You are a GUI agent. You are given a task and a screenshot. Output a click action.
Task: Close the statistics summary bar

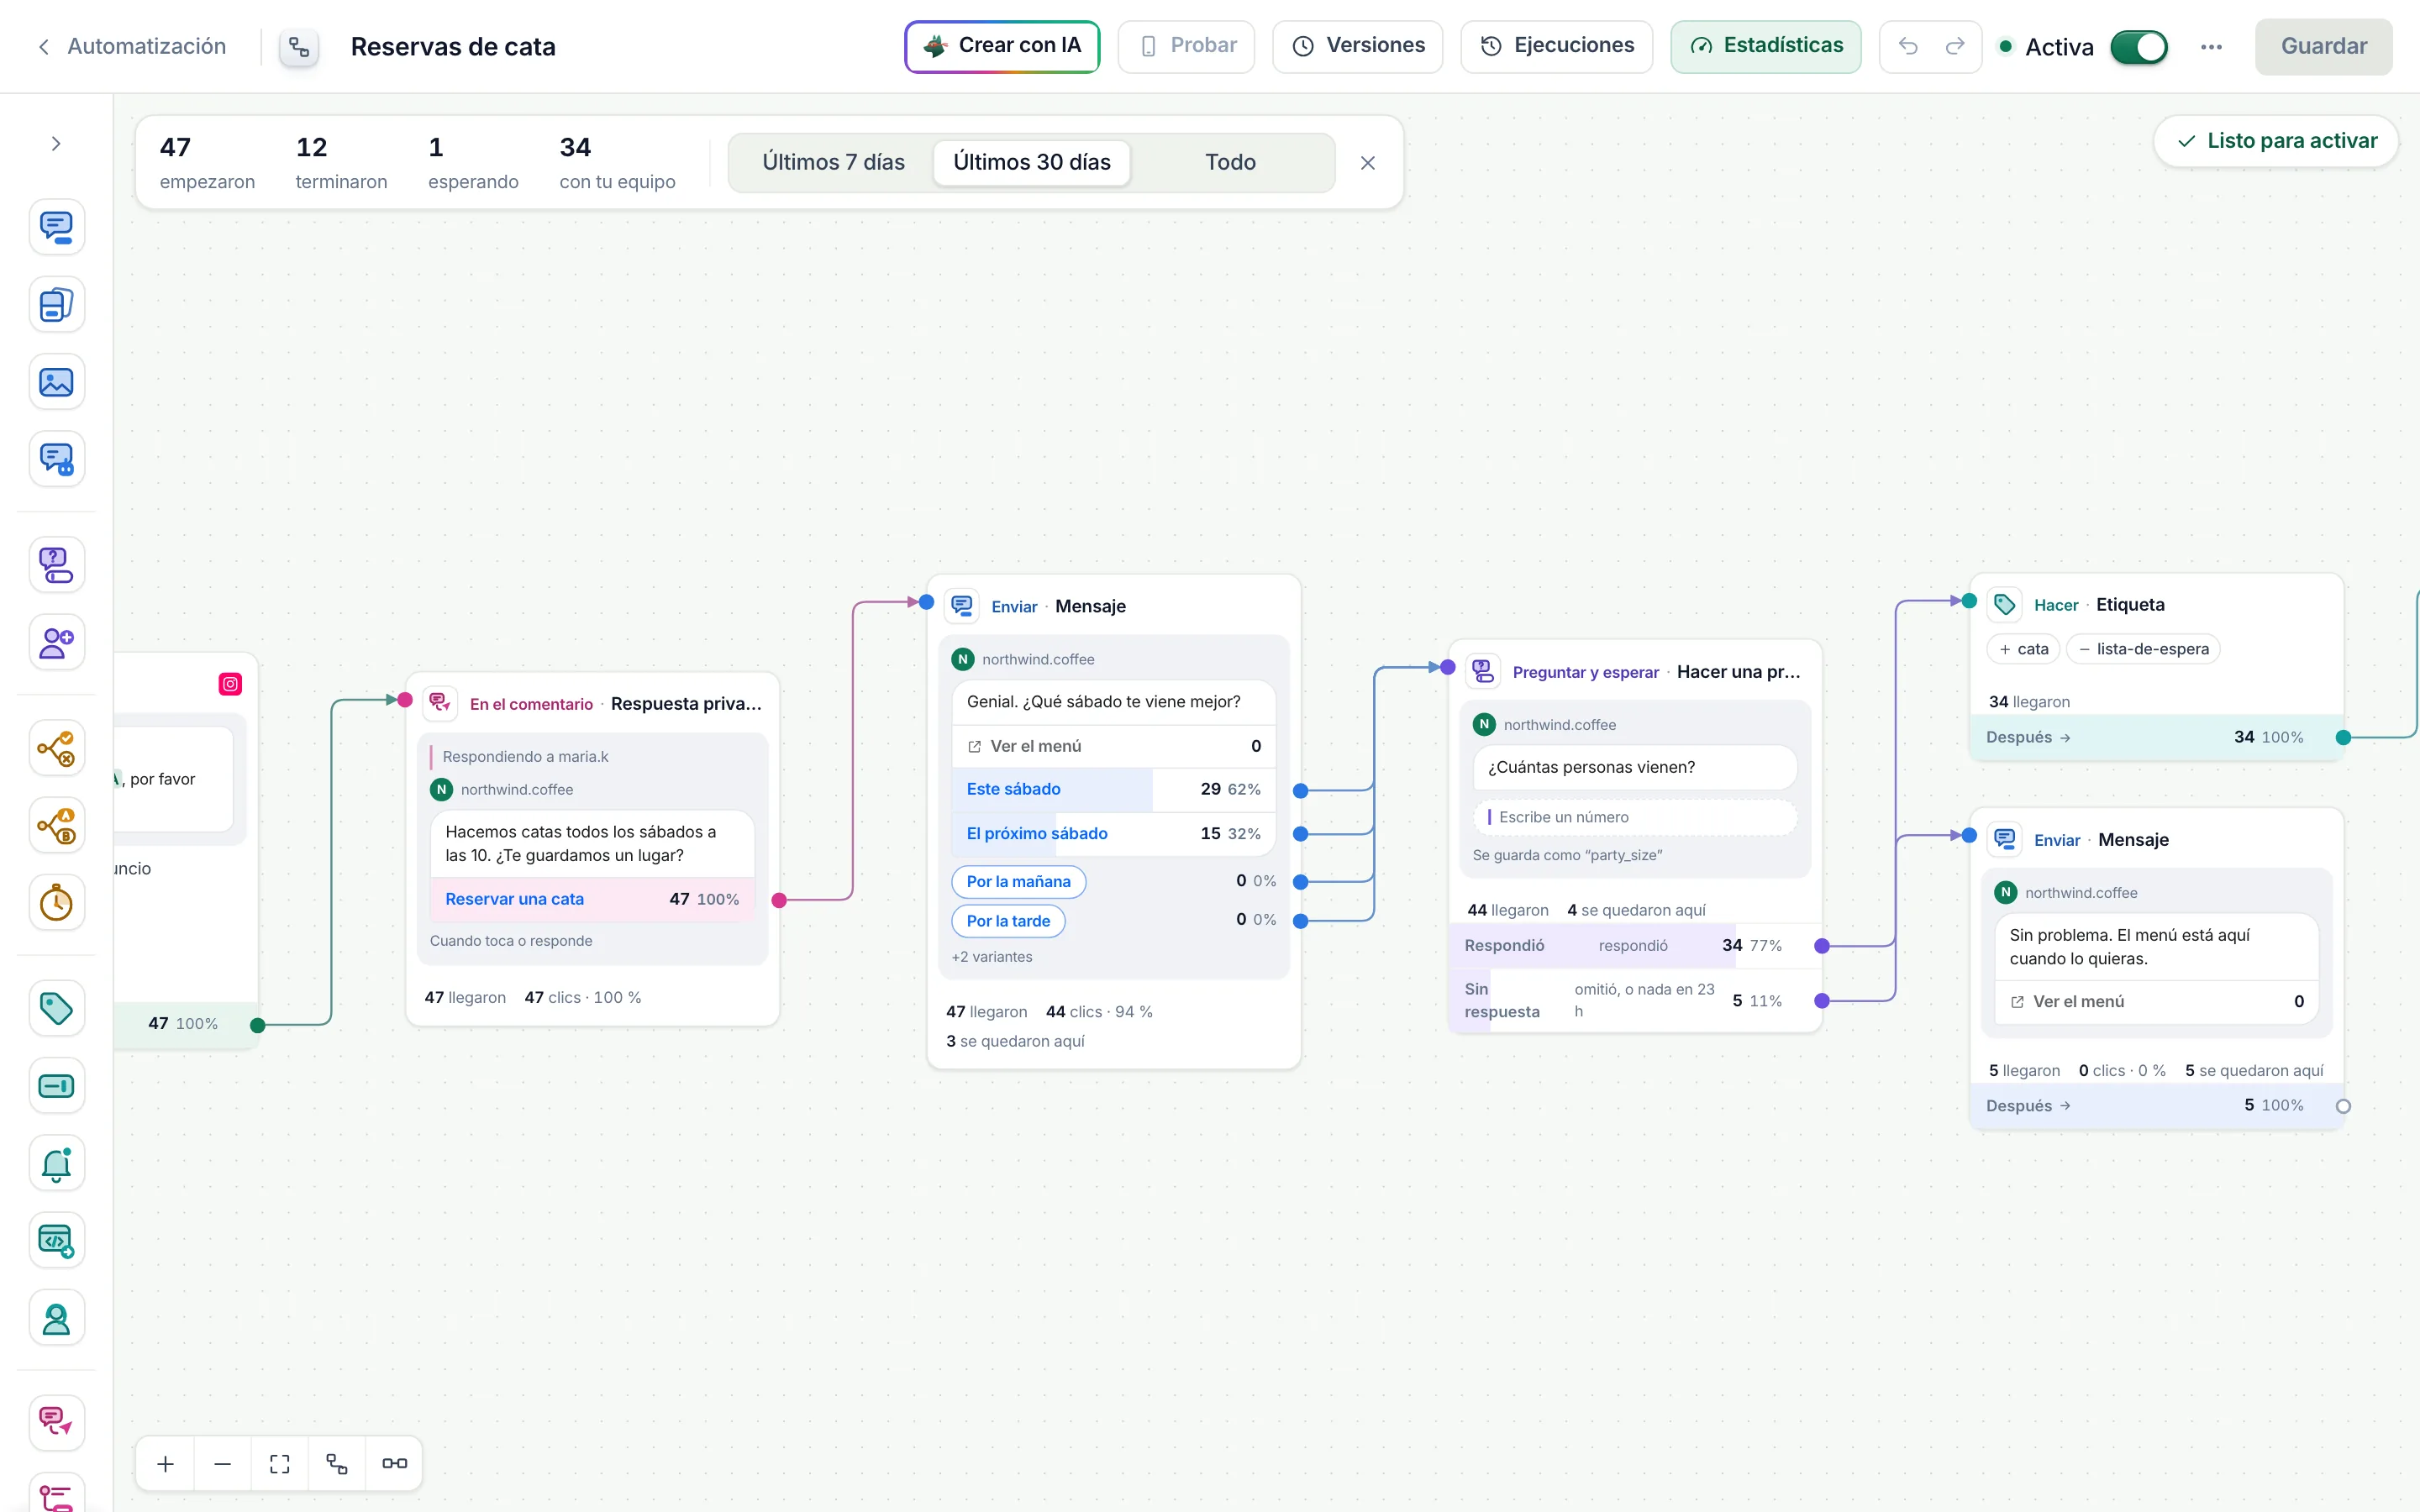pos(1368,163)
